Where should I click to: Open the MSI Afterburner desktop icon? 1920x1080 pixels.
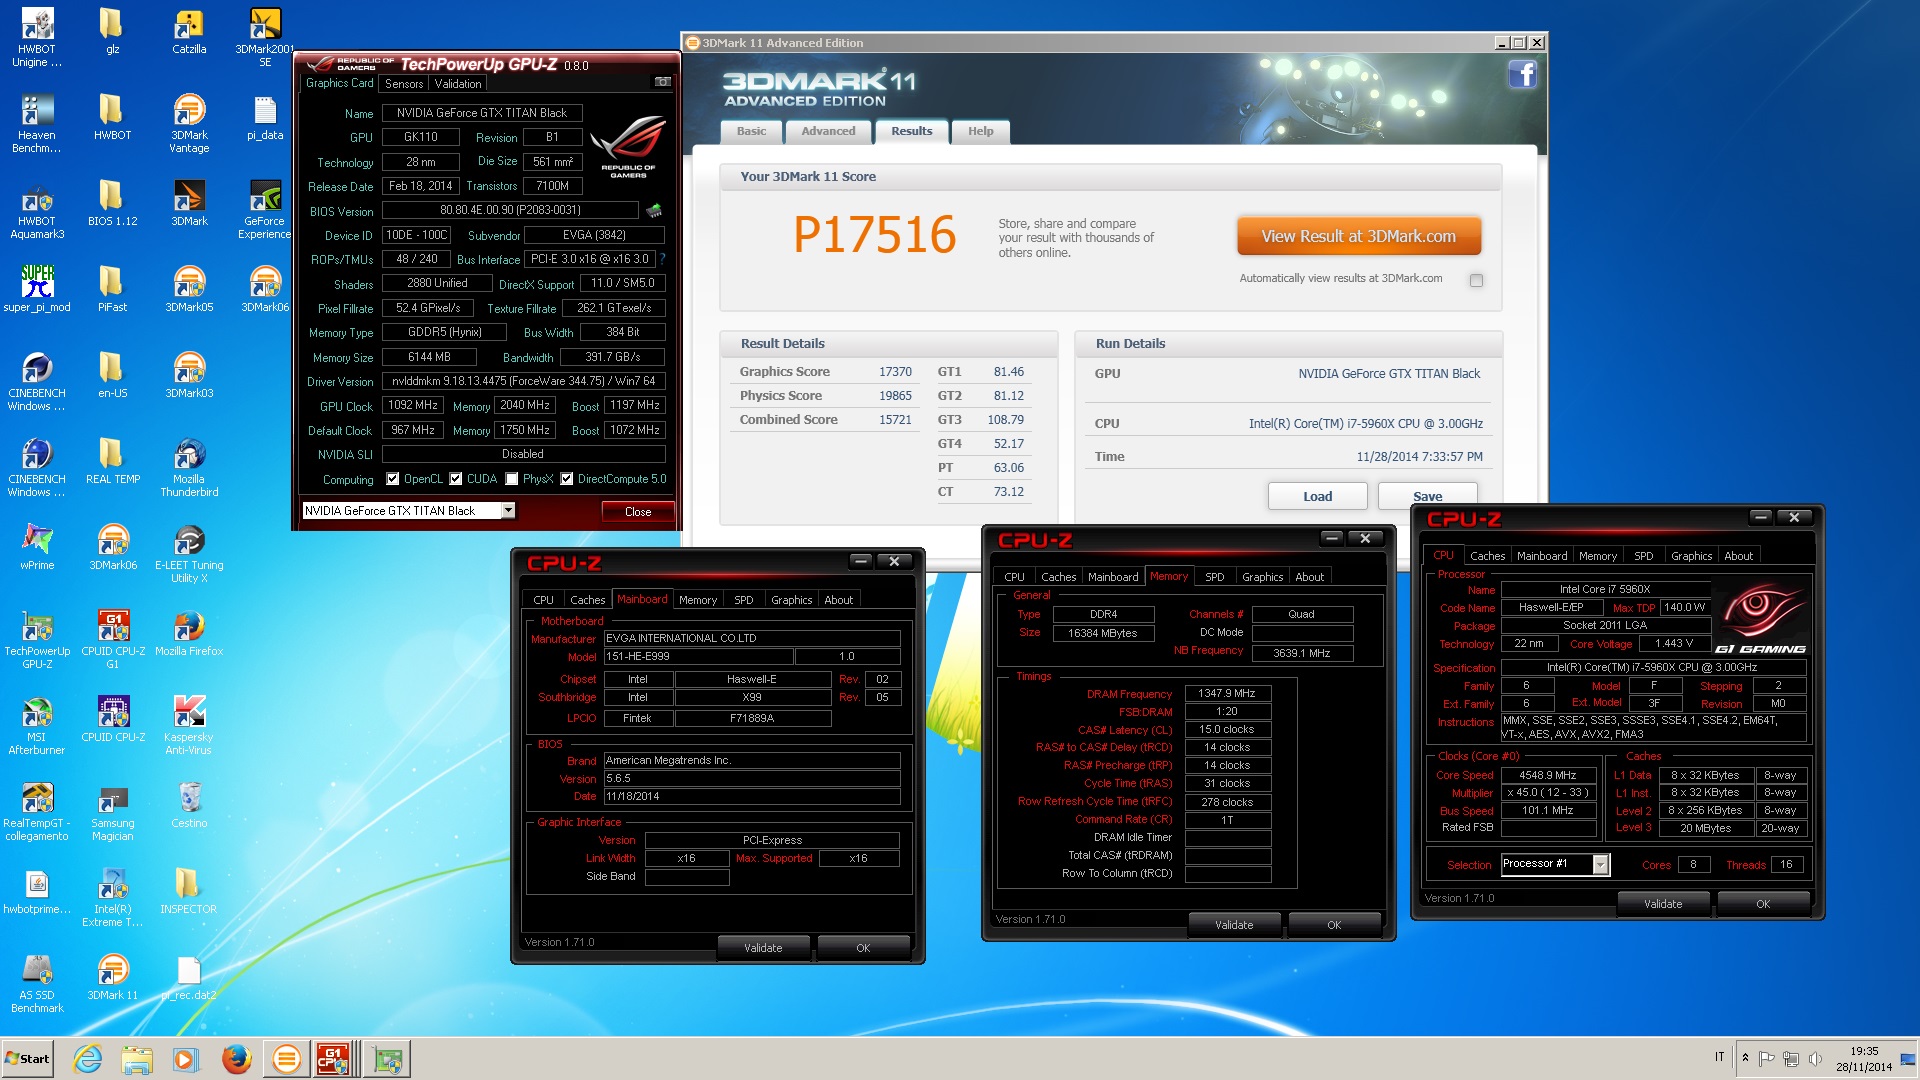tap(37, 725)
